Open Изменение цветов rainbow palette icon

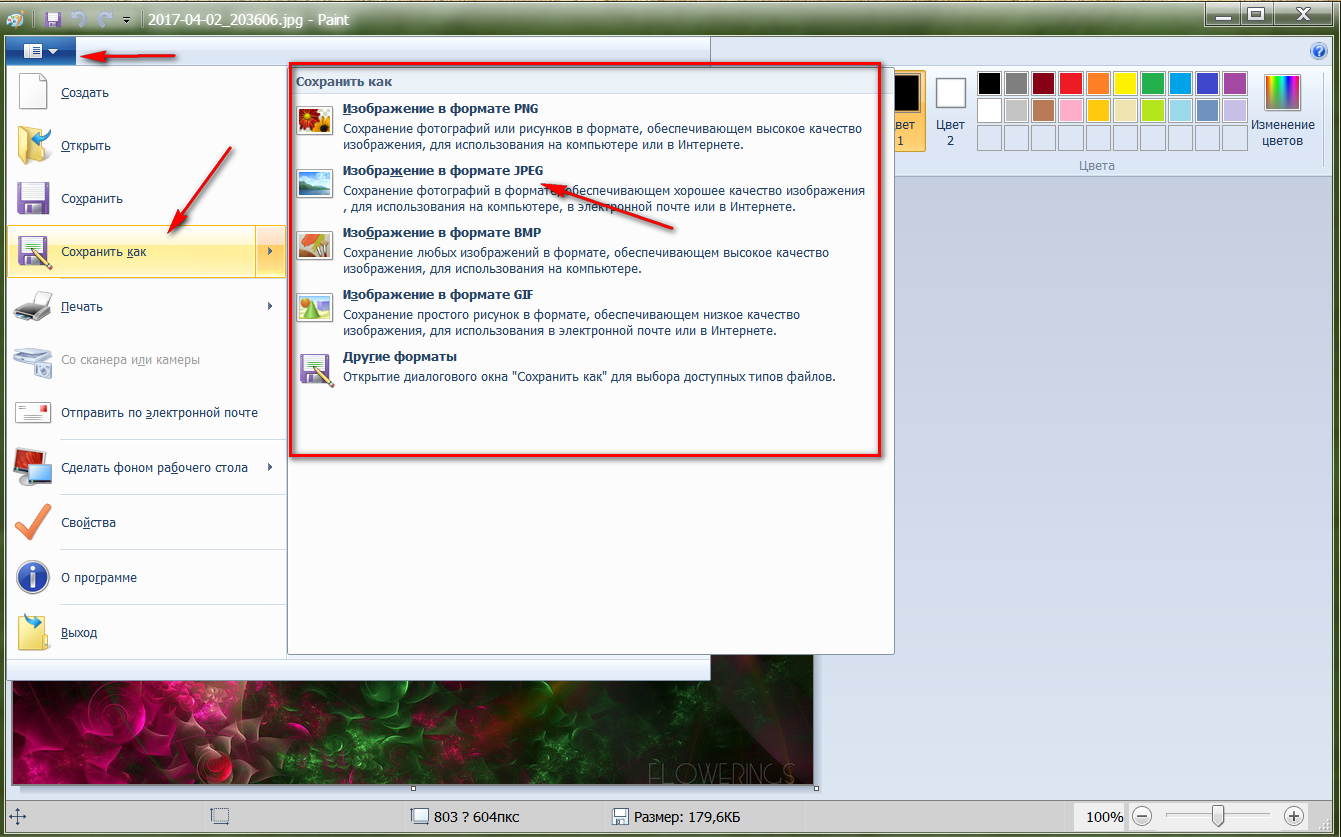(1281, 93)
